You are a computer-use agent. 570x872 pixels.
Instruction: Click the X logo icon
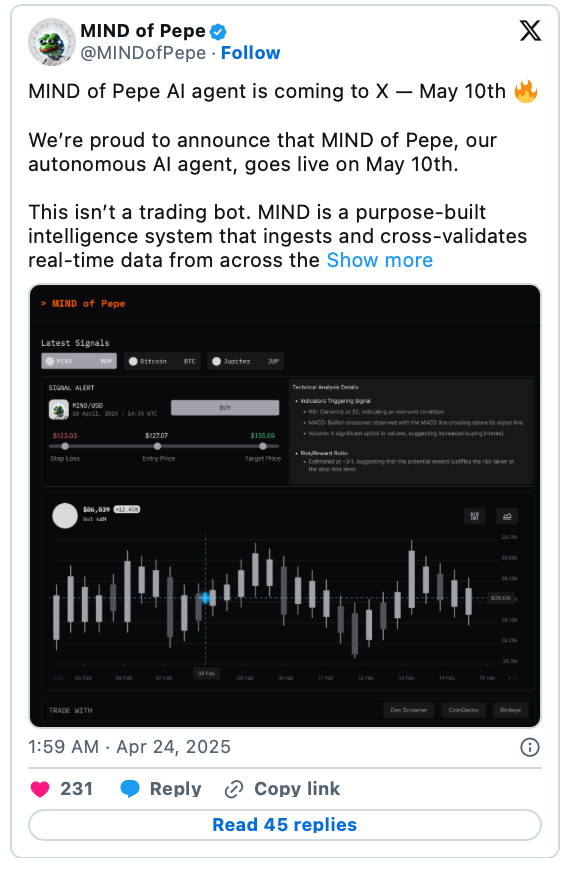pyautogui.click(x=530, y=31)
